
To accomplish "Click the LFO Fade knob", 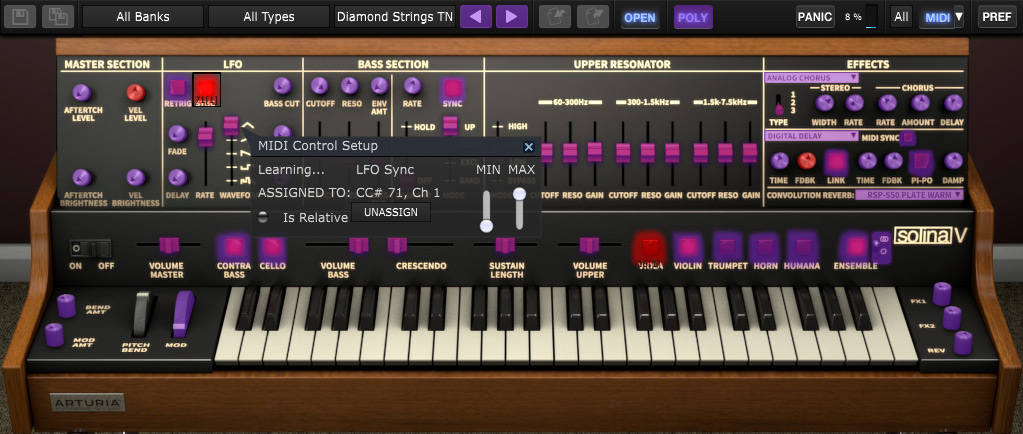I will [177, 134].
